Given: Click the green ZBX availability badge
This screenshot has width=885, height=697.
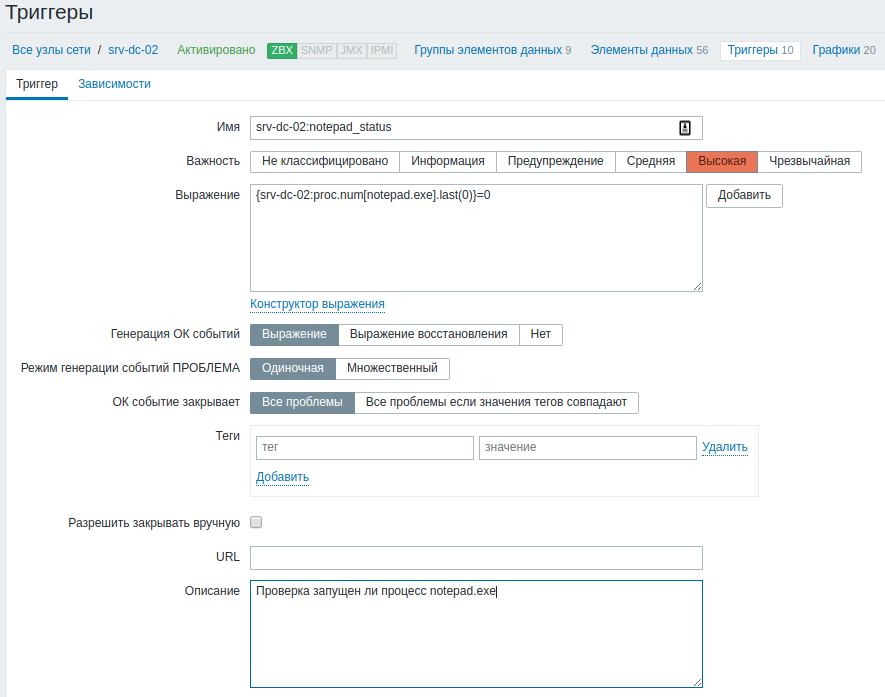Looking at the screenshot, I should tap(282, 50).
